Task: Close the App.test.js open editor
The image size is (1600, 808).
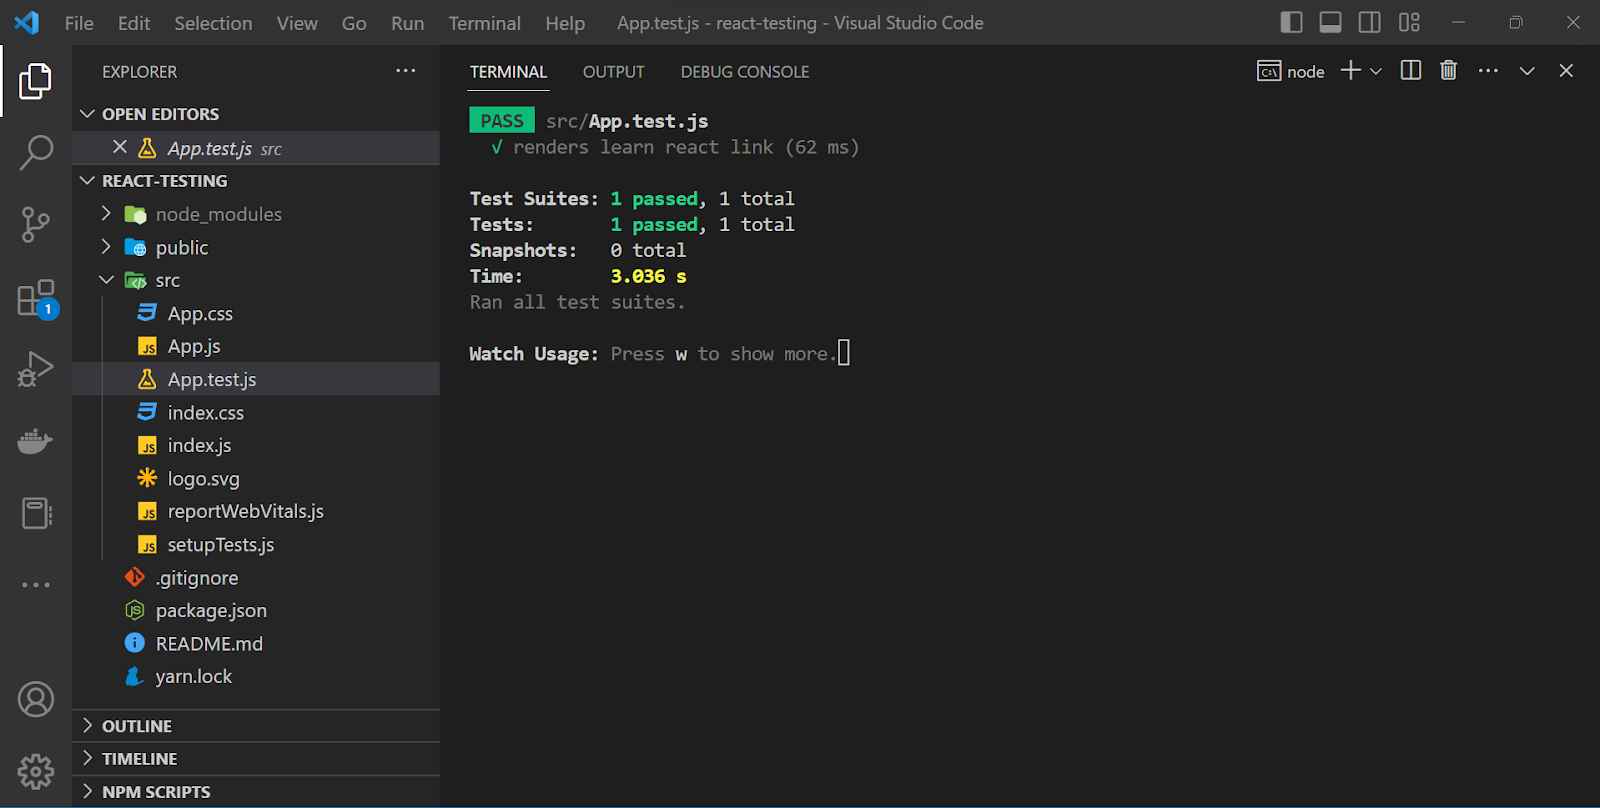Action: (120, 147)
